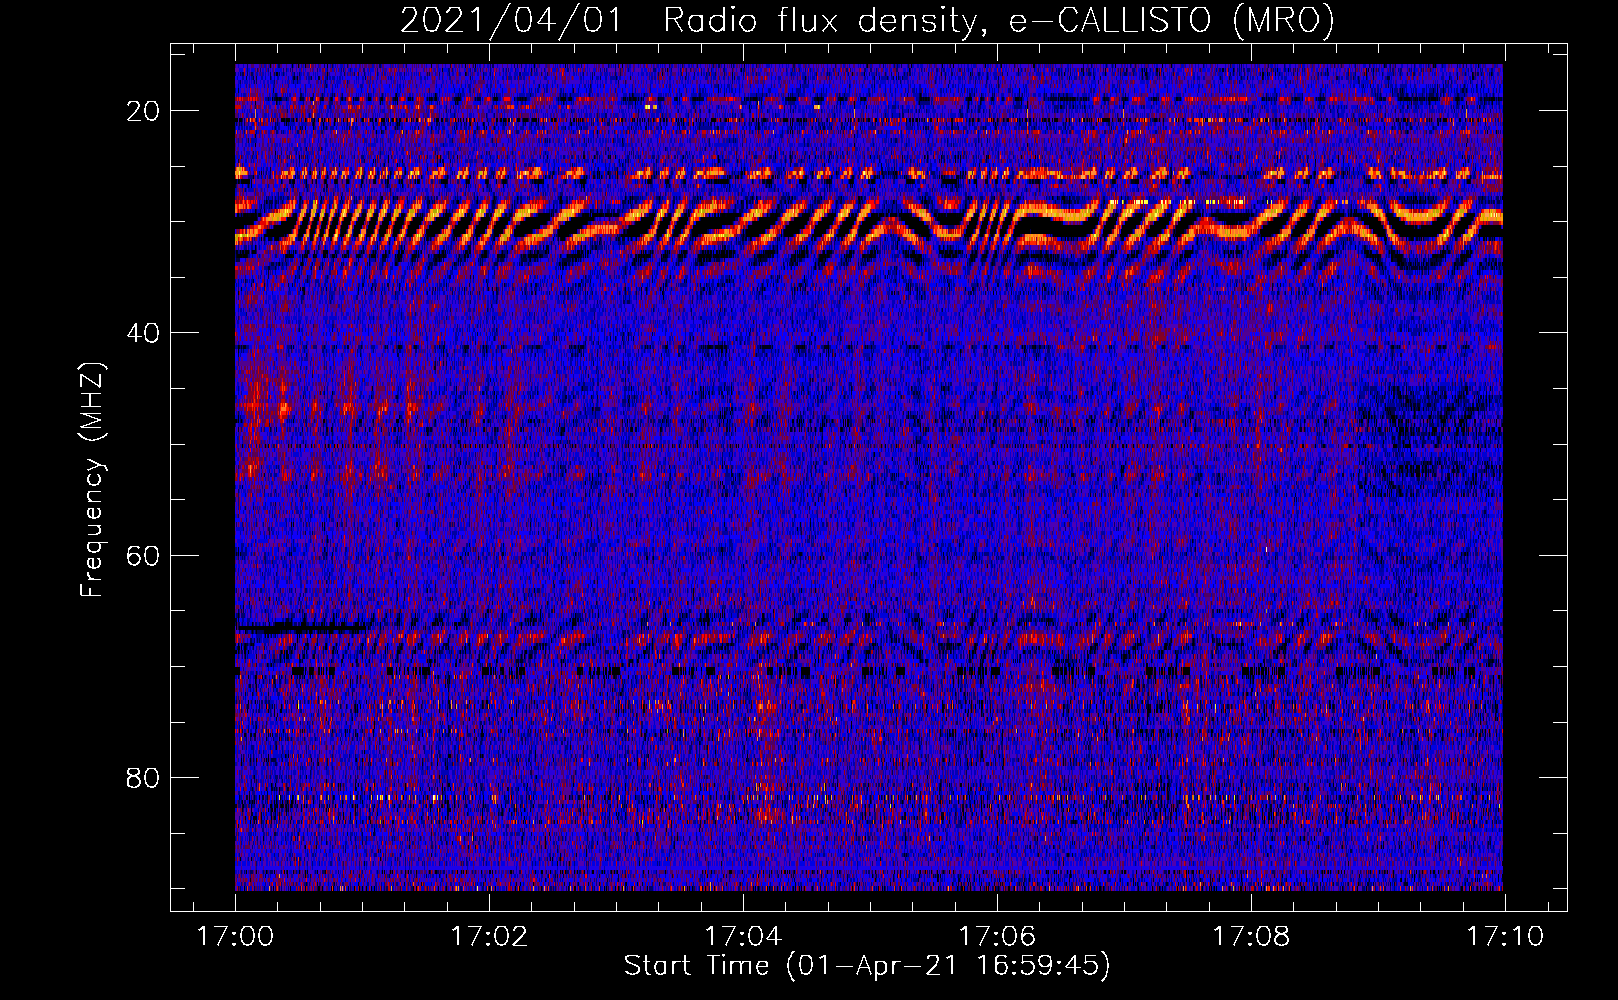
Task: Click the '60' frequency tick label
Action: (x=144, y=555)
